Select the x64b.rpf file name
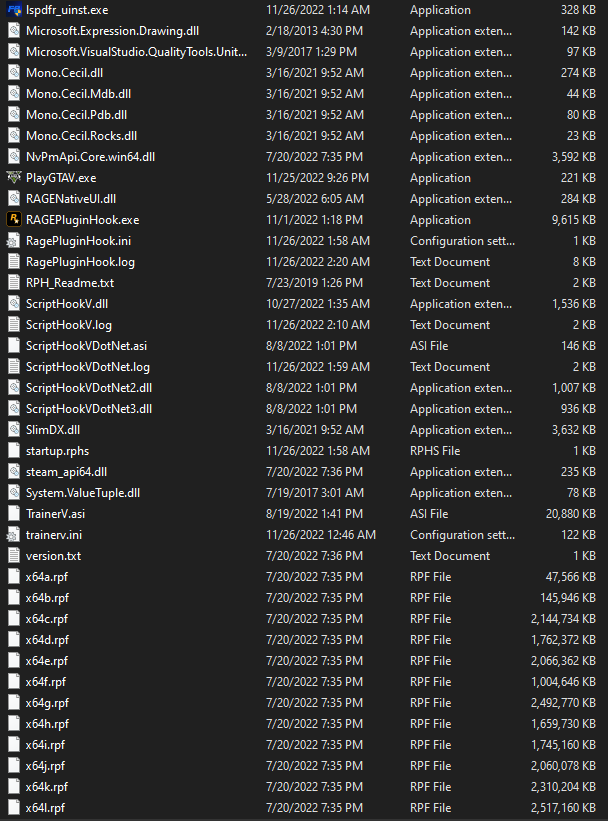Screen dimensions: 608x821 pyautogui.click(x=47, y=598)
